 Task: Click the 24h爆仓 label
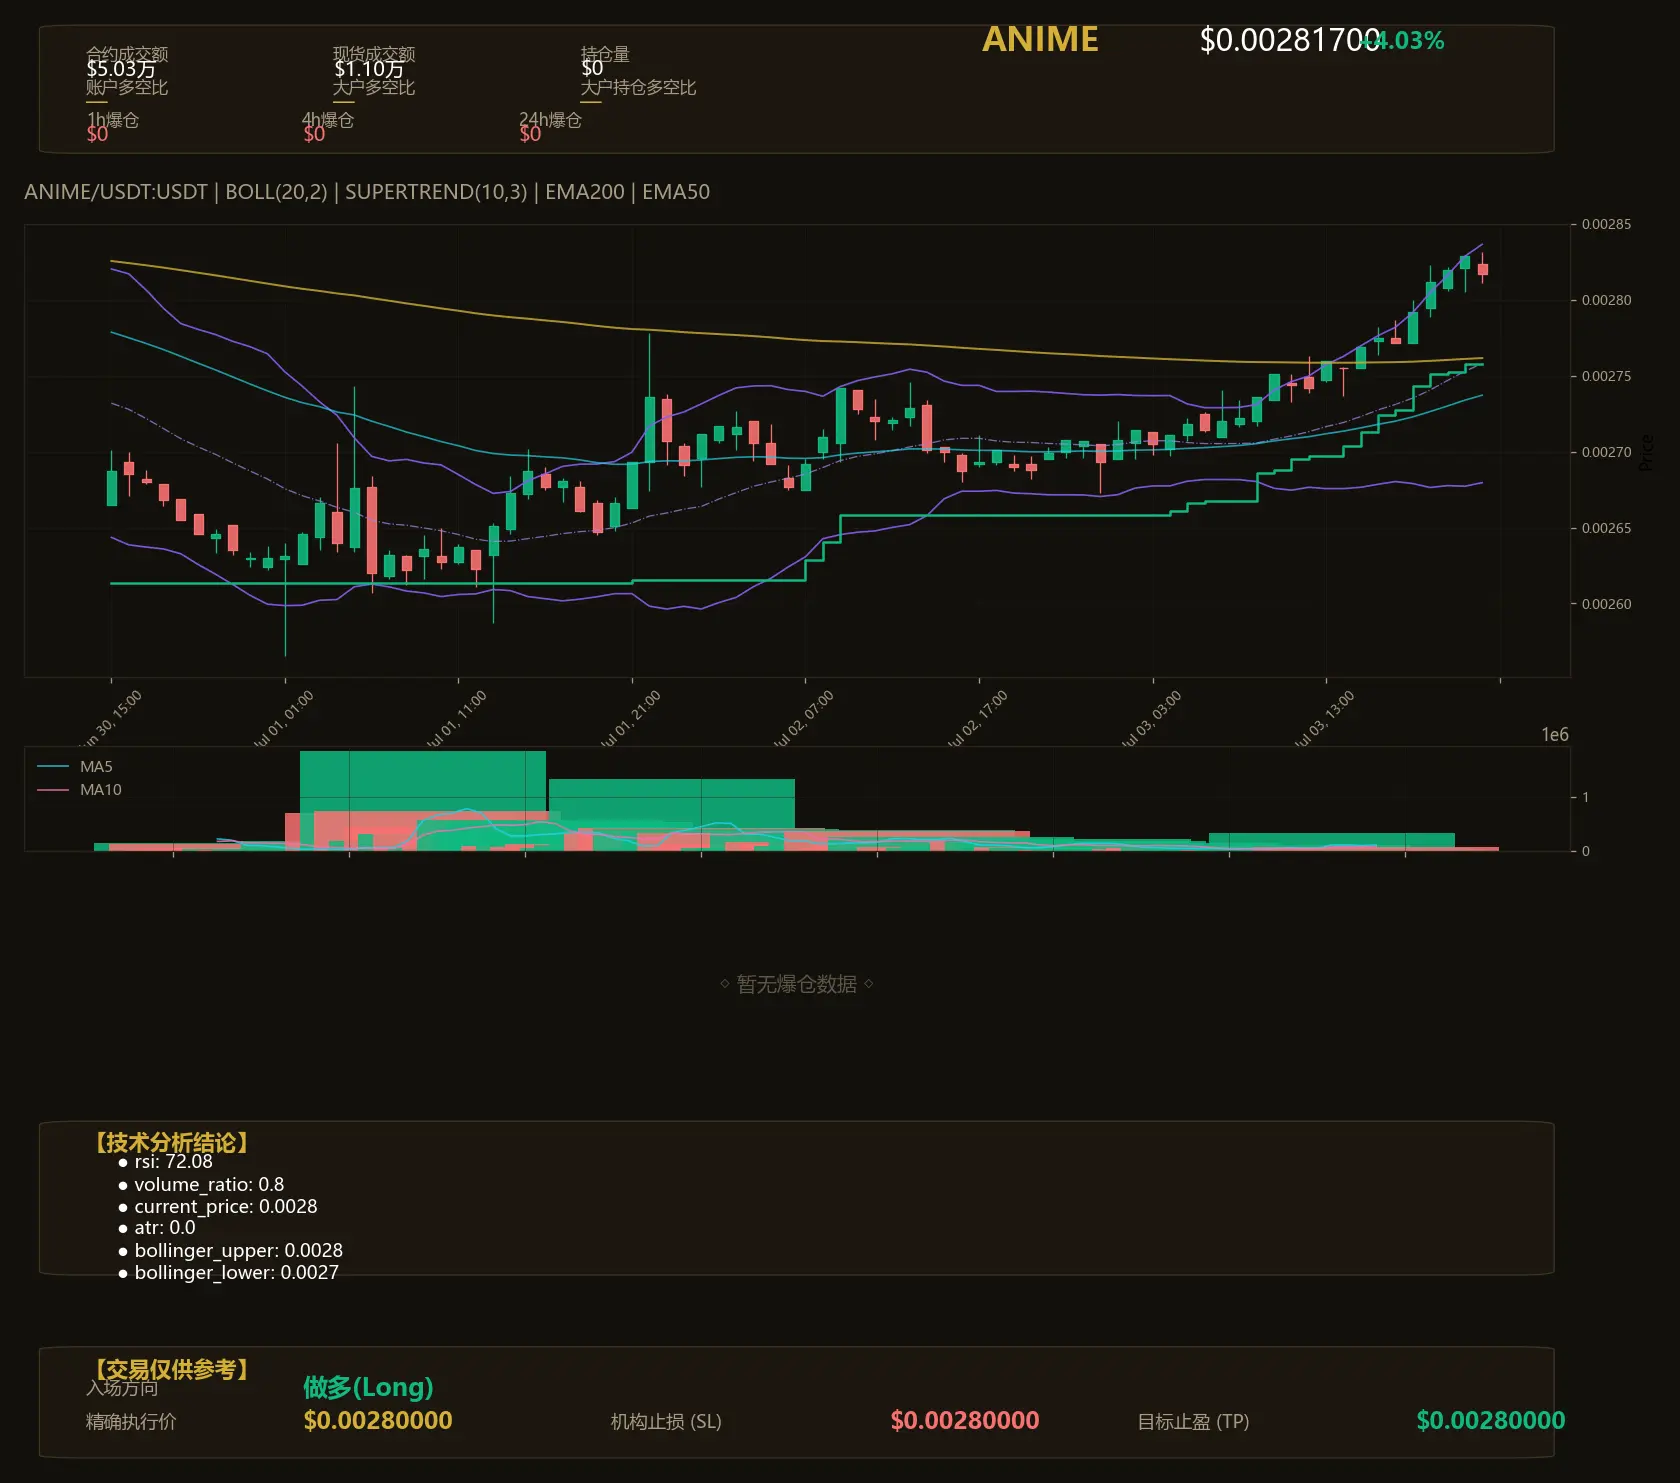point(550,120)
